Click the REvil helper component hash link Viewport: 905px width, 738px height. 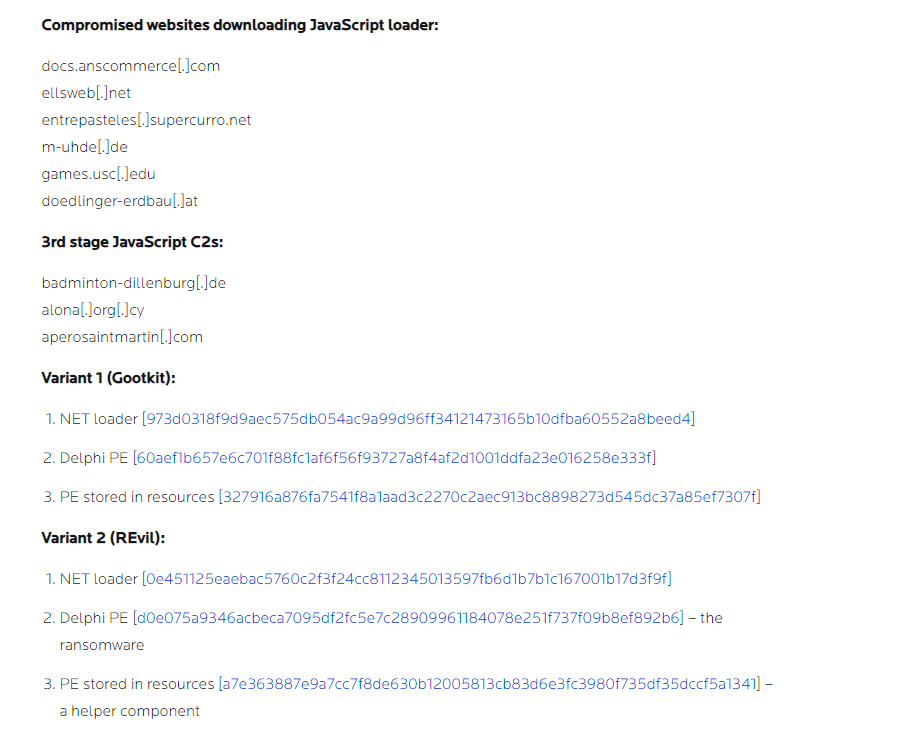pos(489,684)
